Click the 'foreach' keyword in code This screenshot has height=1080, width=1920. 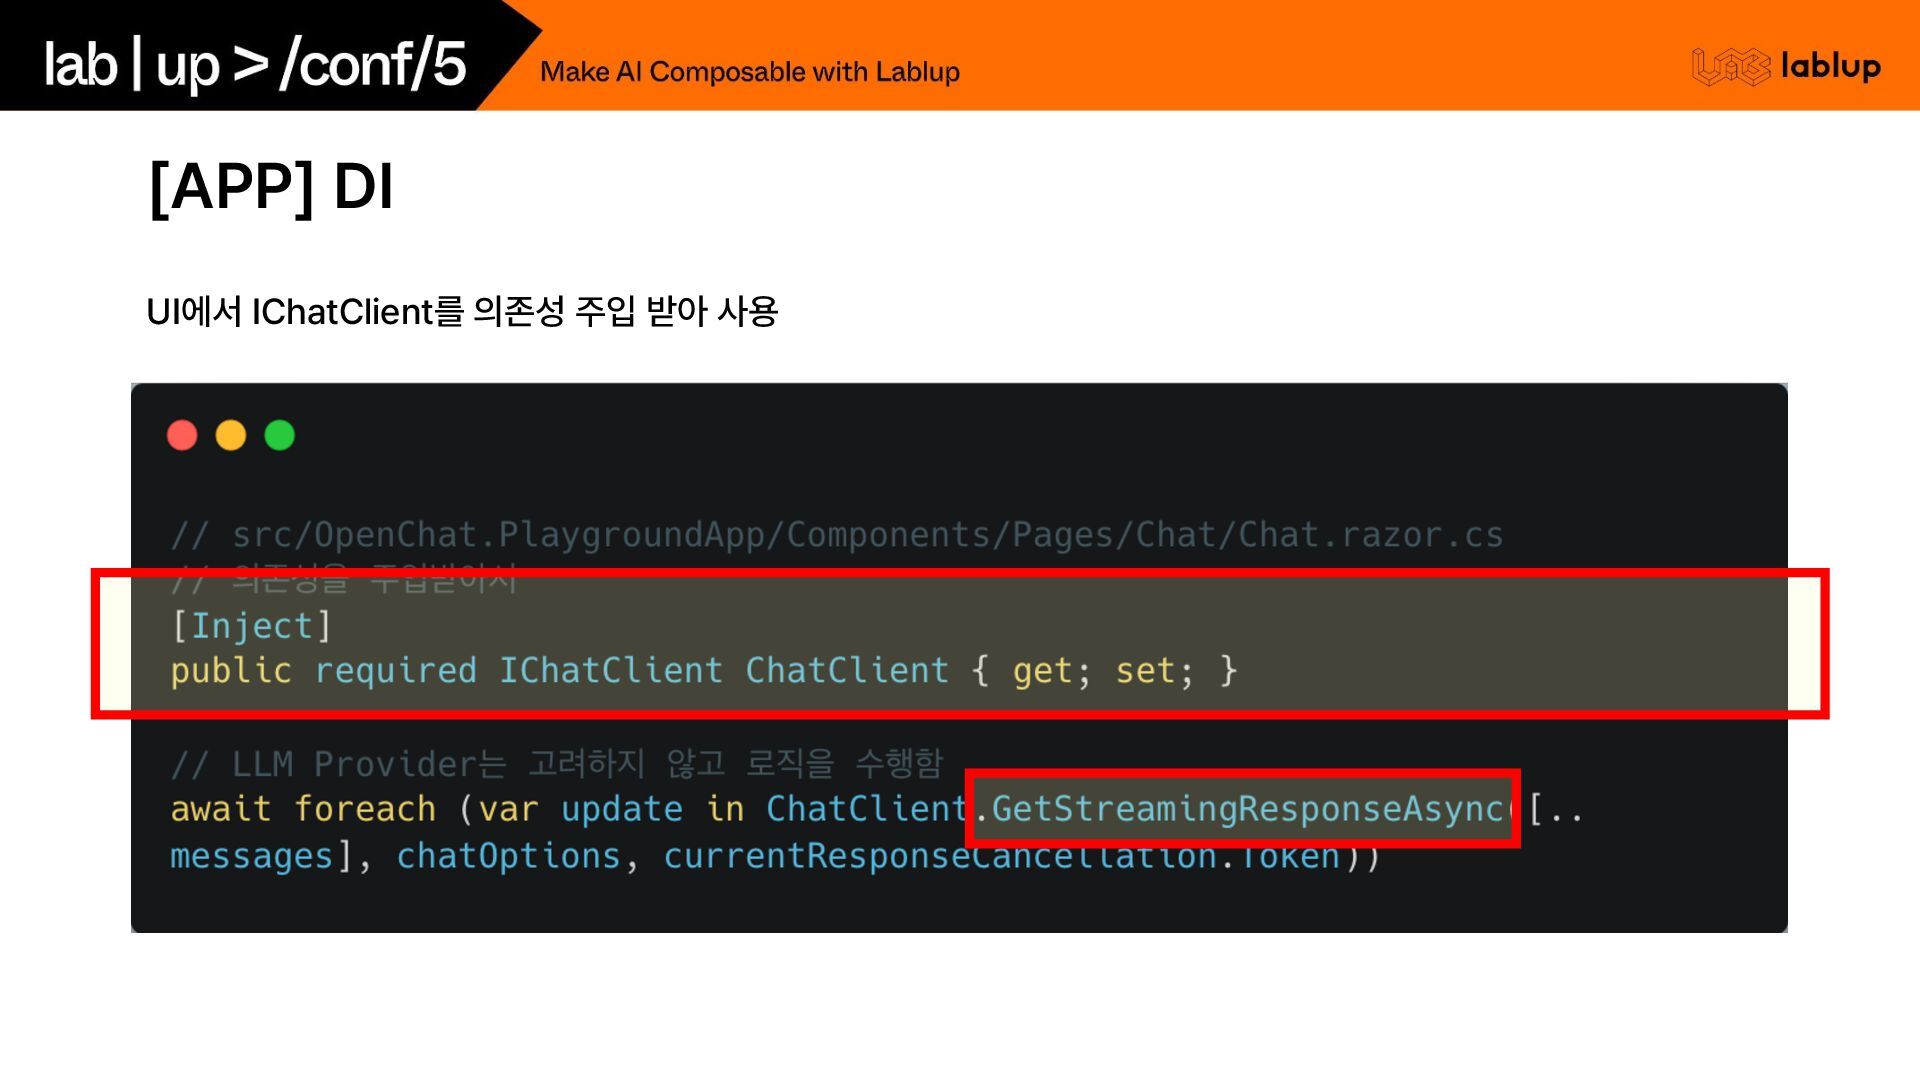[364, 809]
